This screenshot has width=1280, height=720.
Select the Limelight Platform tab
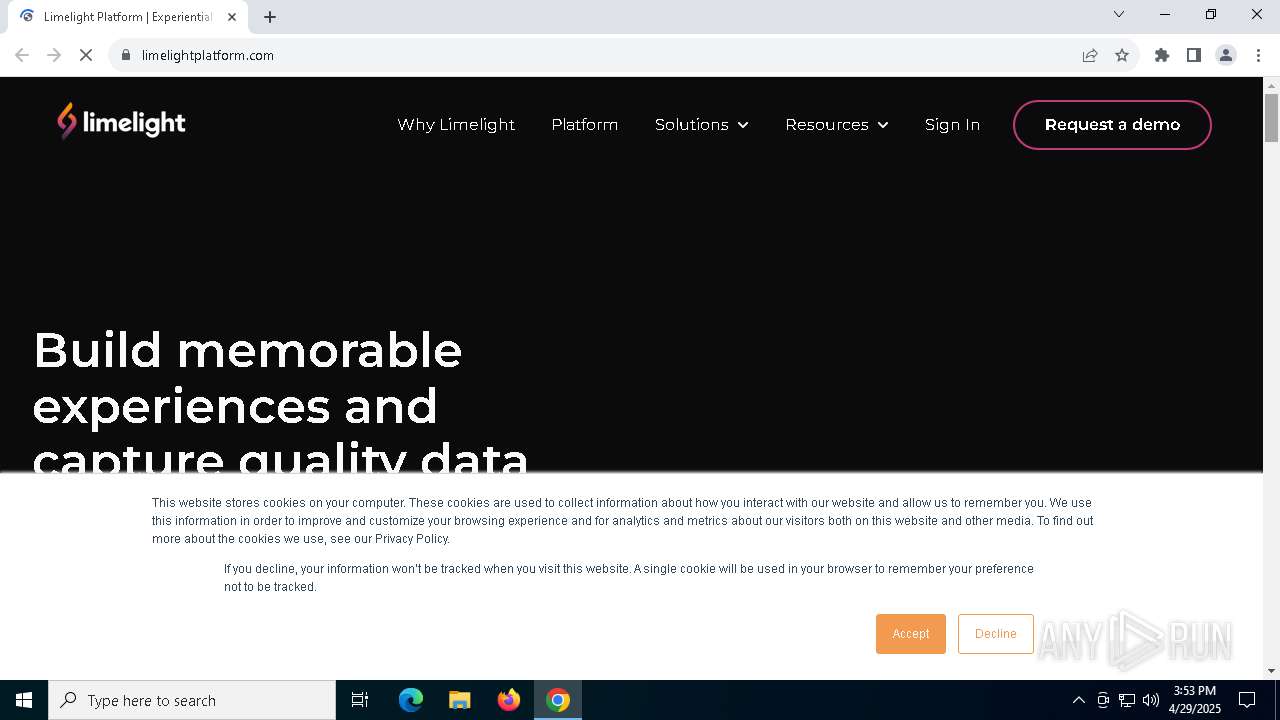pyautogui.click(x=128, y=16)
